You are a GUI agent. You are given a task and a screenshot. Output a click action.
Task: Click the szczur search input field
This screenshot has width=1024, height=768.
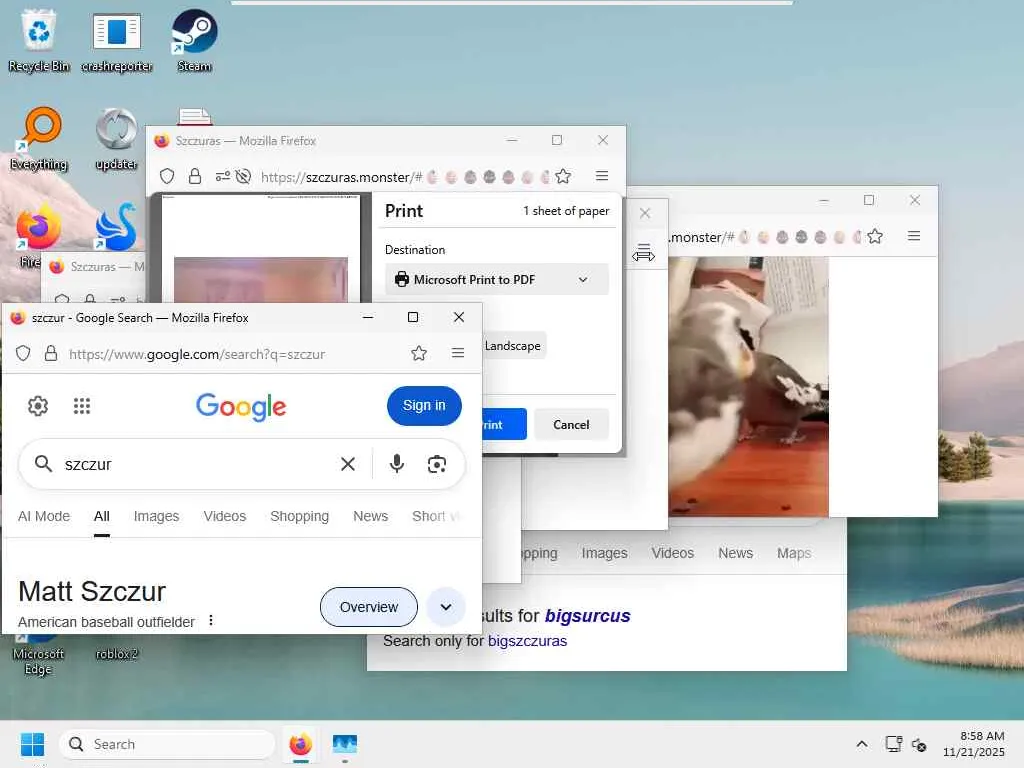click(196, 464)
